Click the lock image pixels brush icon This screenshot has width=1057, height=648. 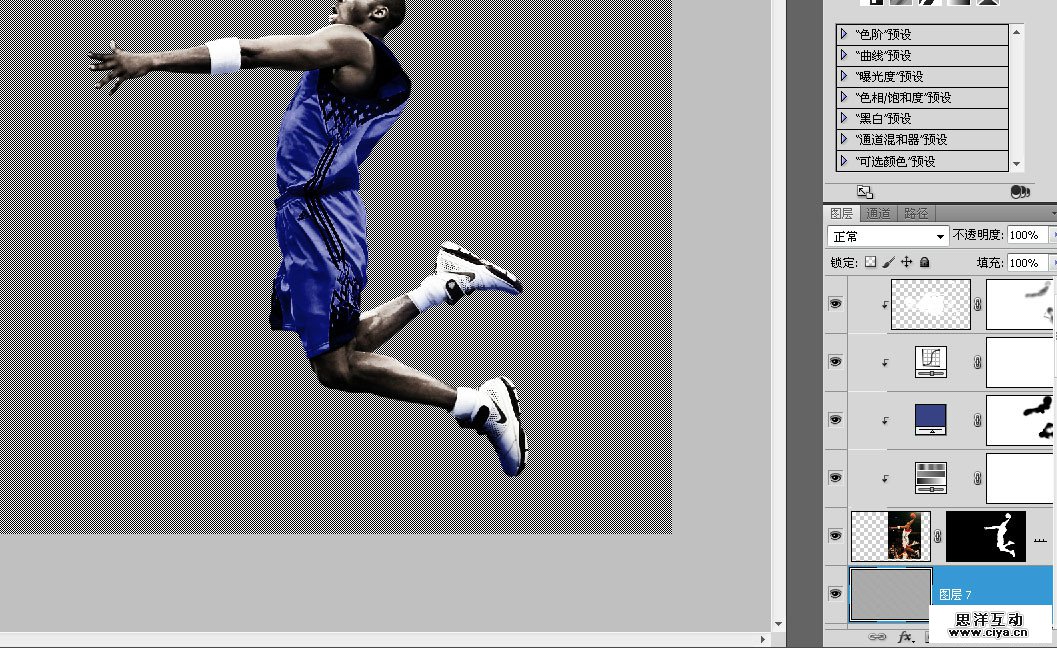pyautogui.click(x=889, y=263)
